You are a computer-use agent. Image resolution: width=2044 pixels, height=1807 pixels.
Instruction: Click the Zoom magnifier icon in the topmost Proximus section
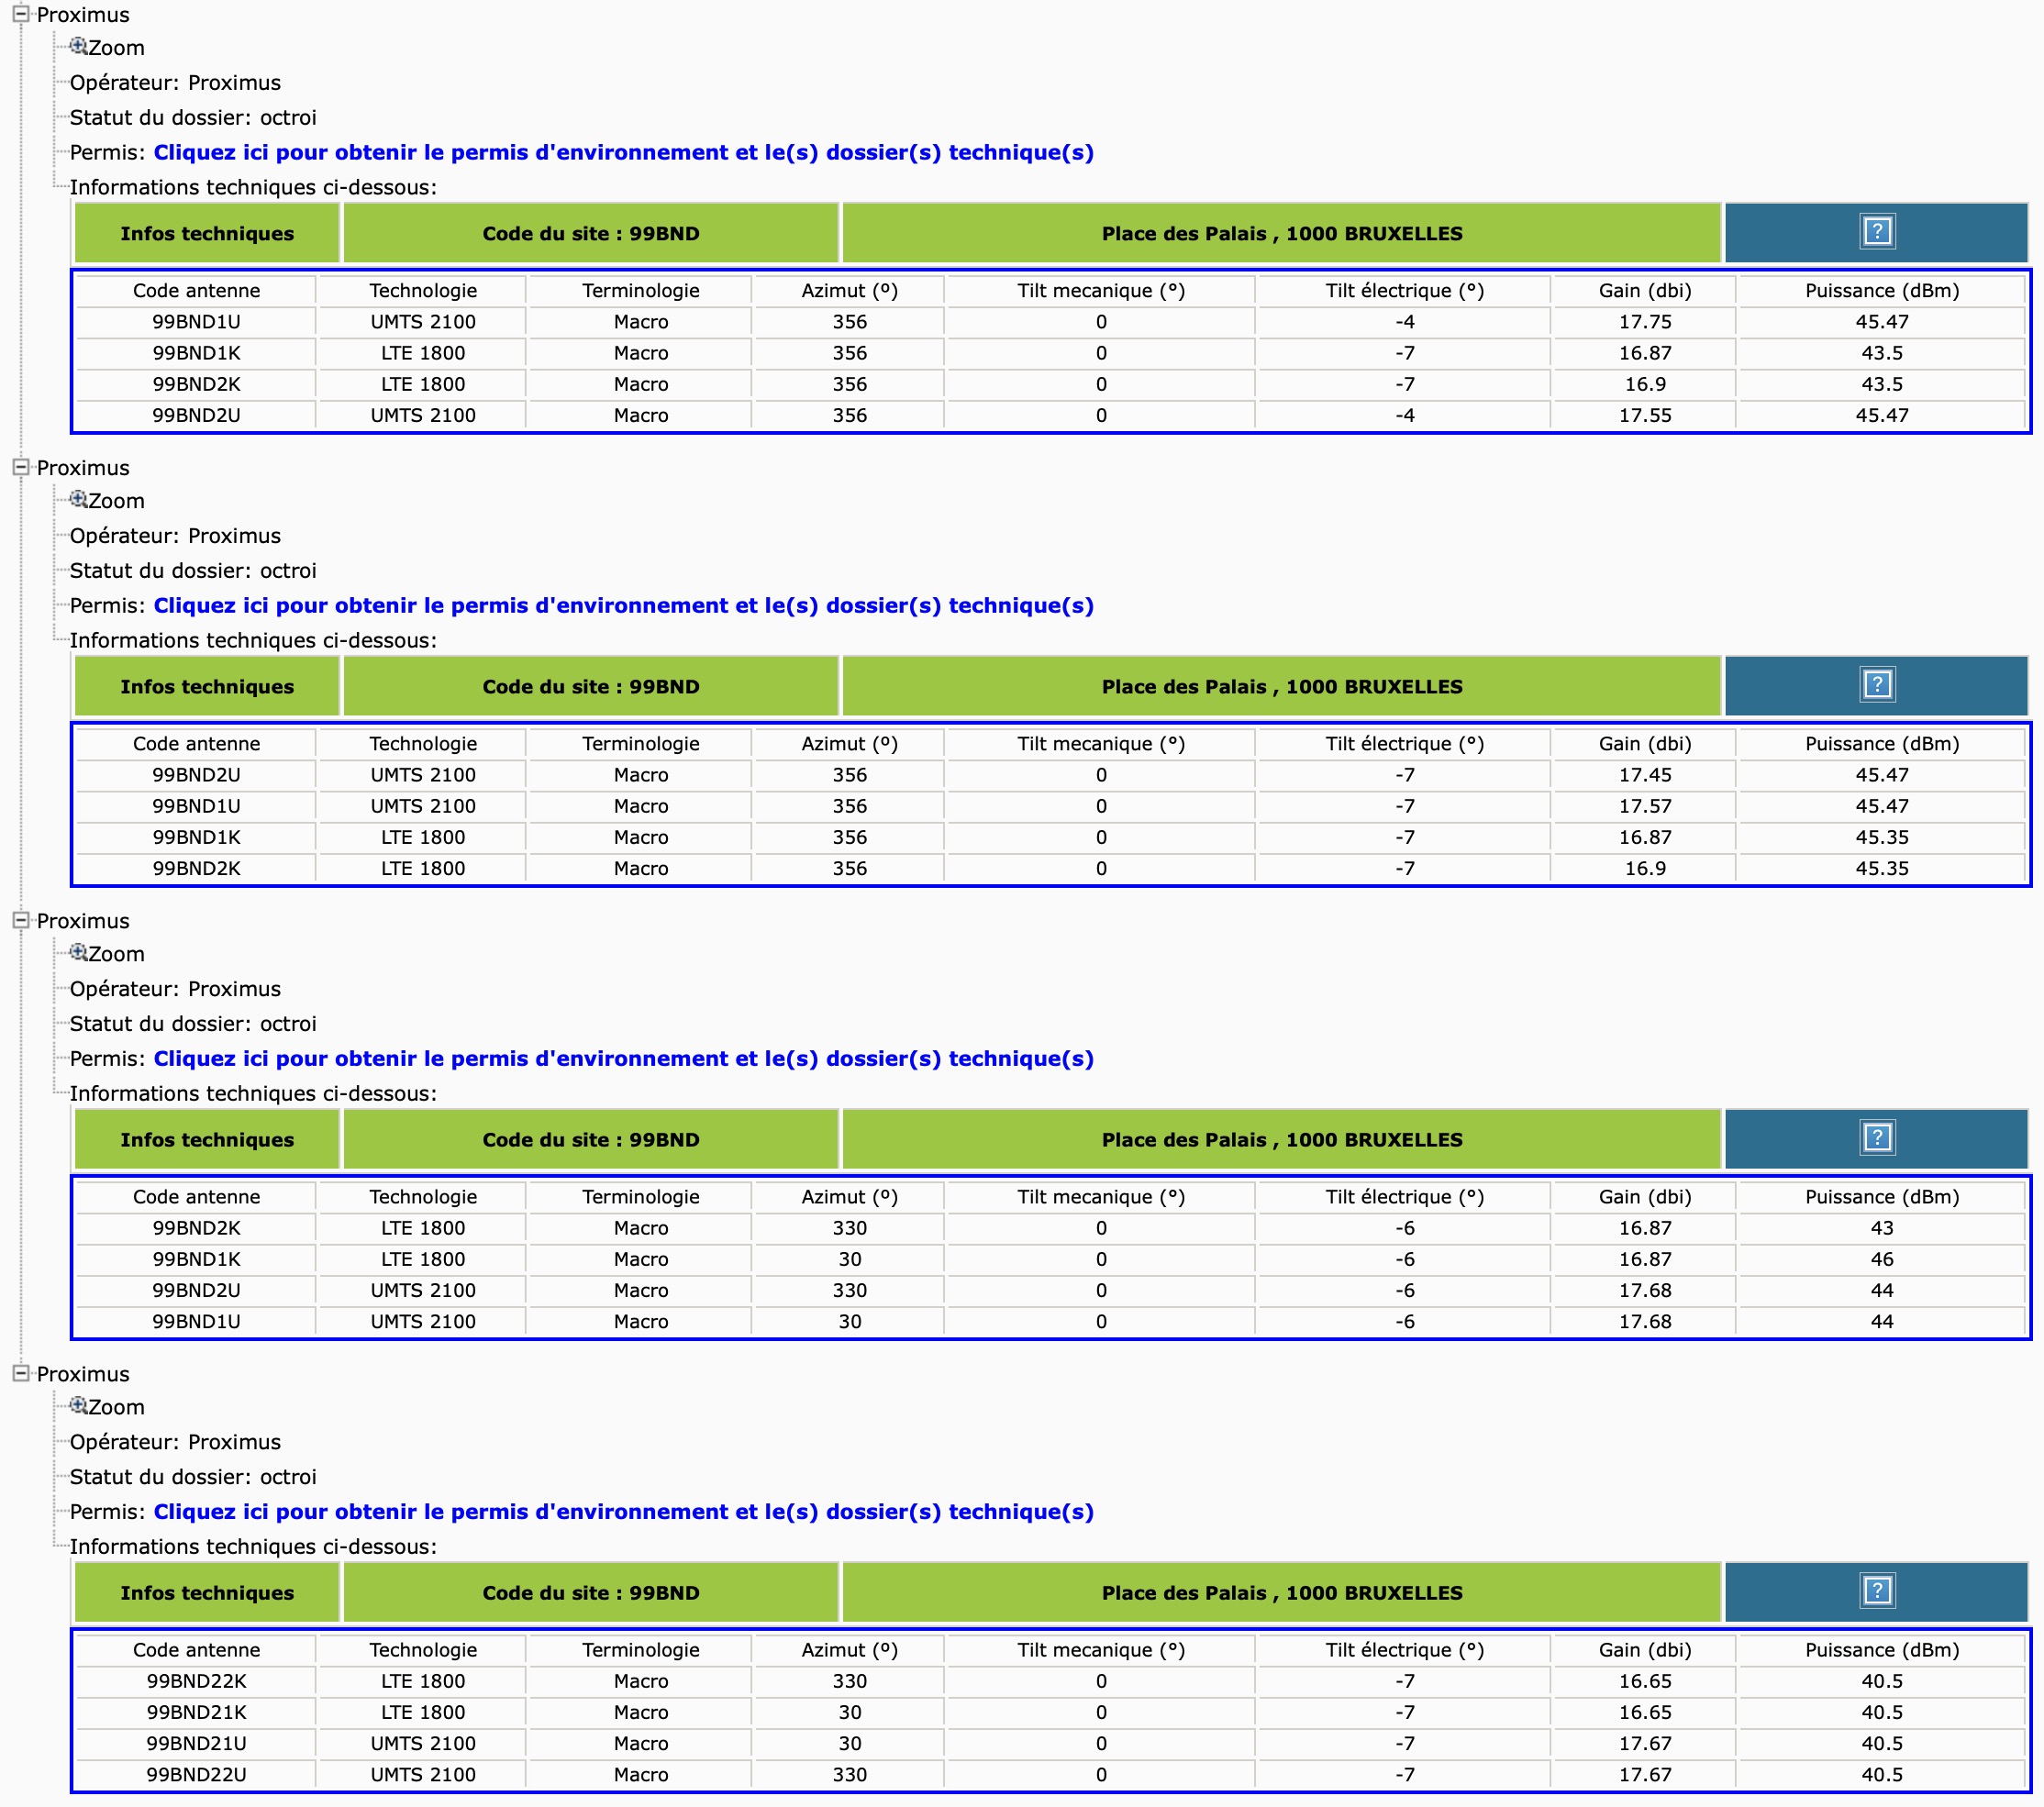point(78,46)
